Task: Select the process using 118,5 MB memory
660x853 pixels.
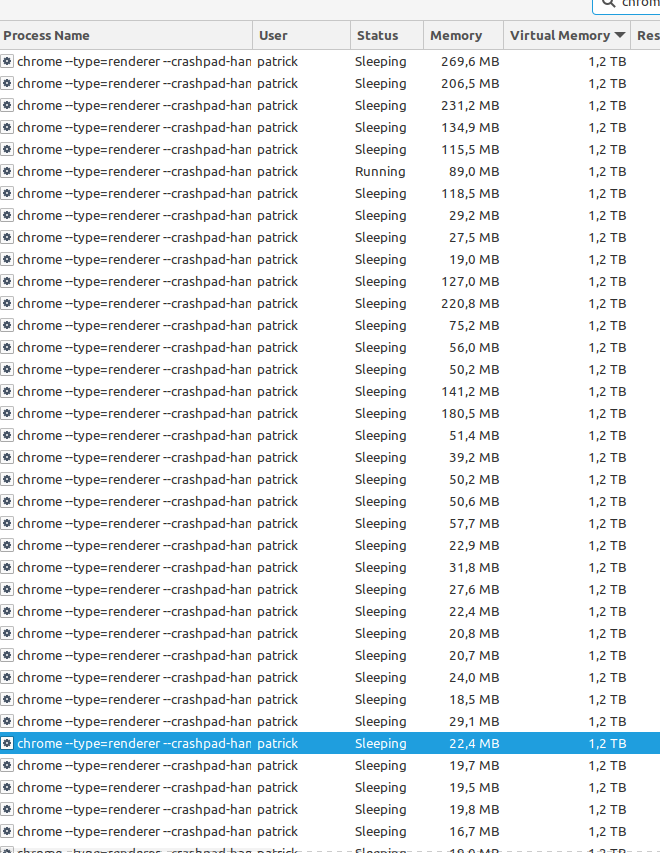Action: [x=330, y=194]
